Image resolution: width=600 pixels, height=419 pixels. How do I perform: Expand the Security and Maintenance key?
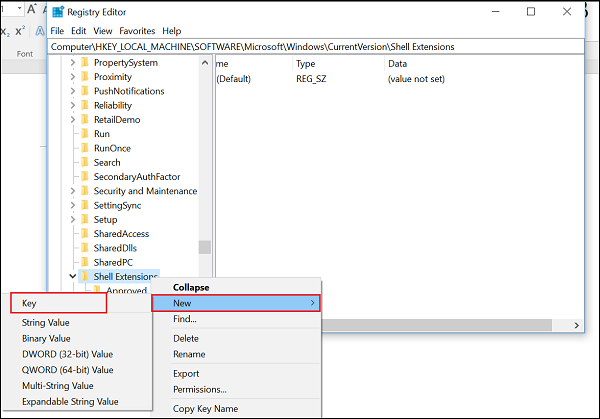[73, 191]
